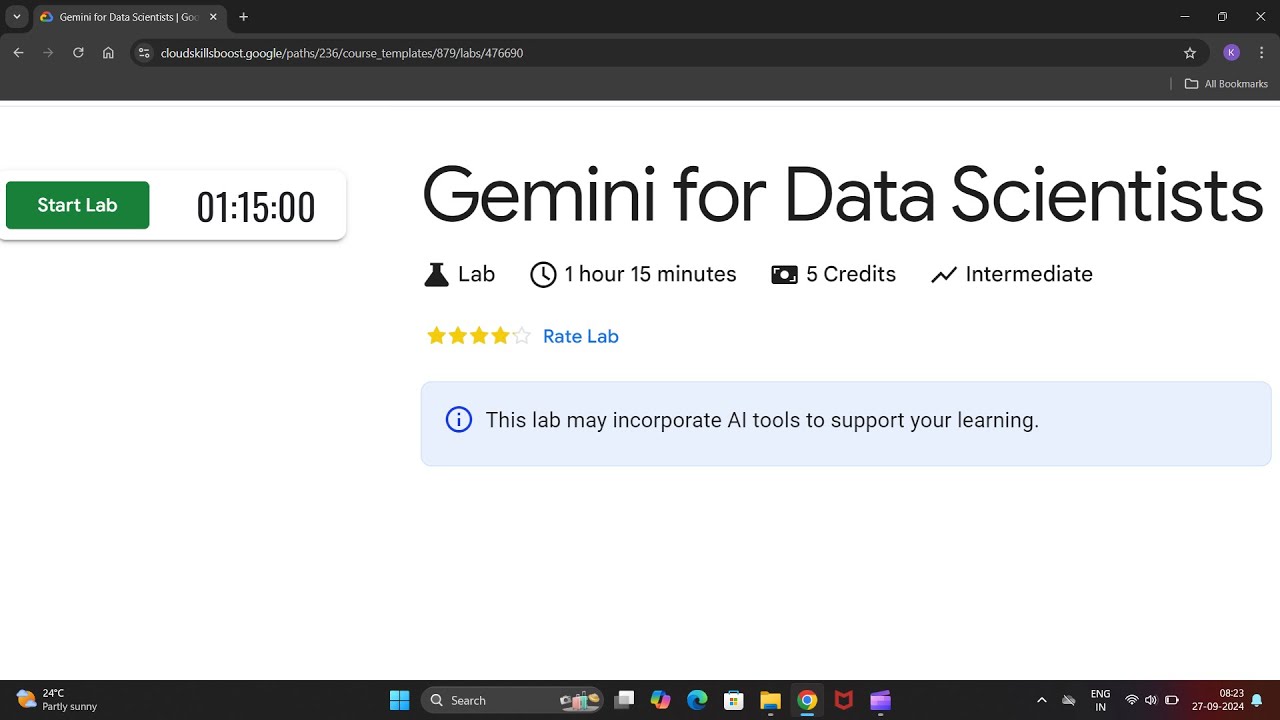Open the Windows Start menu
1280x720 pixels.
click(x=399, y=700)
